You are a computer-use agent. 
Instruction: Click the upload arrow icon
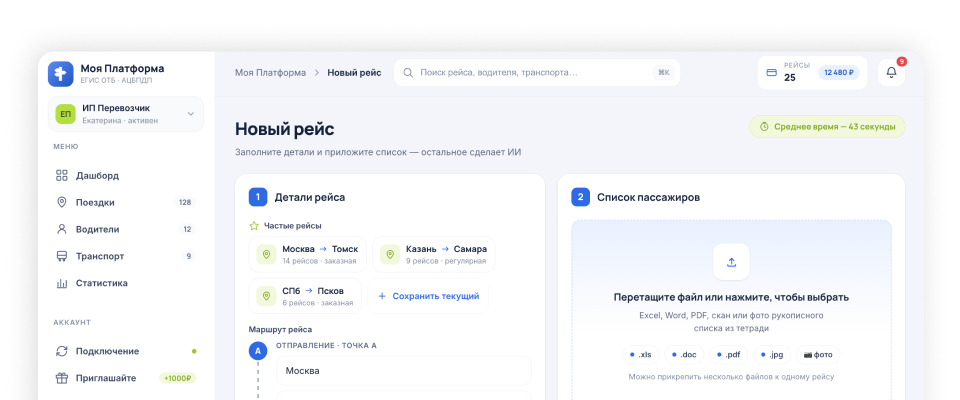coord(731,262)
